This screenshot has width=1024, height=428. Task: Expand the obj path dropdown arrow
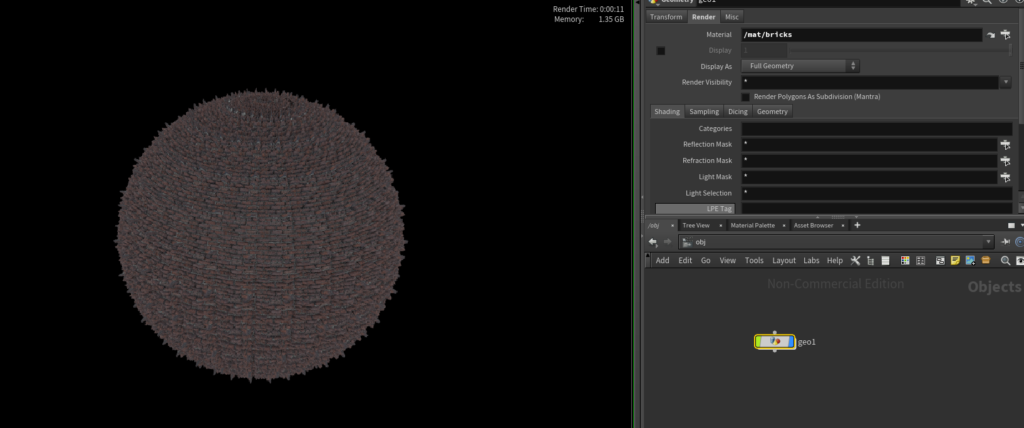pos(988,242)
